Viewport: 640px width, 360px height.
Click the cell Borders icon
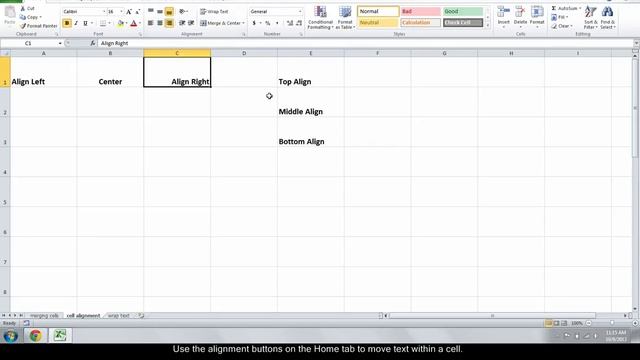[x=103, y=23]
